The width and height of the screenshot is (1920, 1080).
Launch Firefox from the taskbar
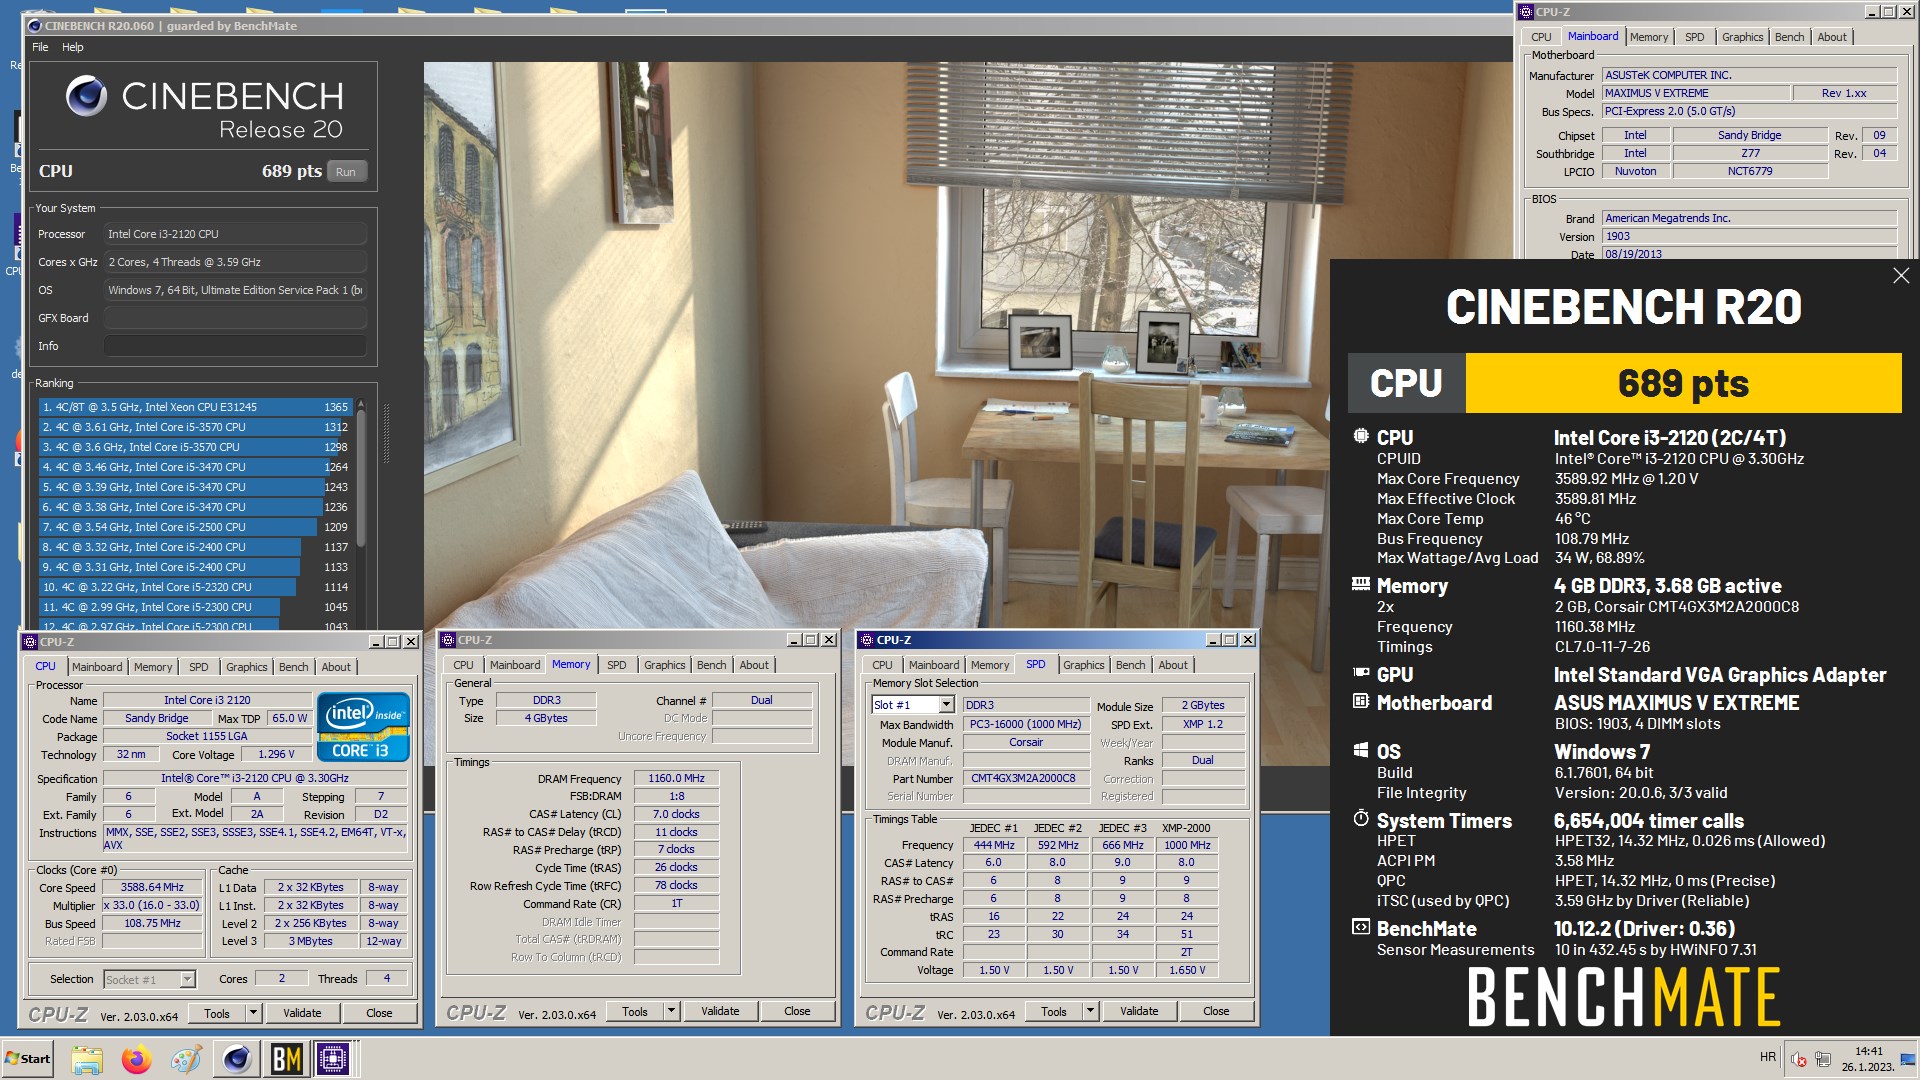tap(137, 1059)
